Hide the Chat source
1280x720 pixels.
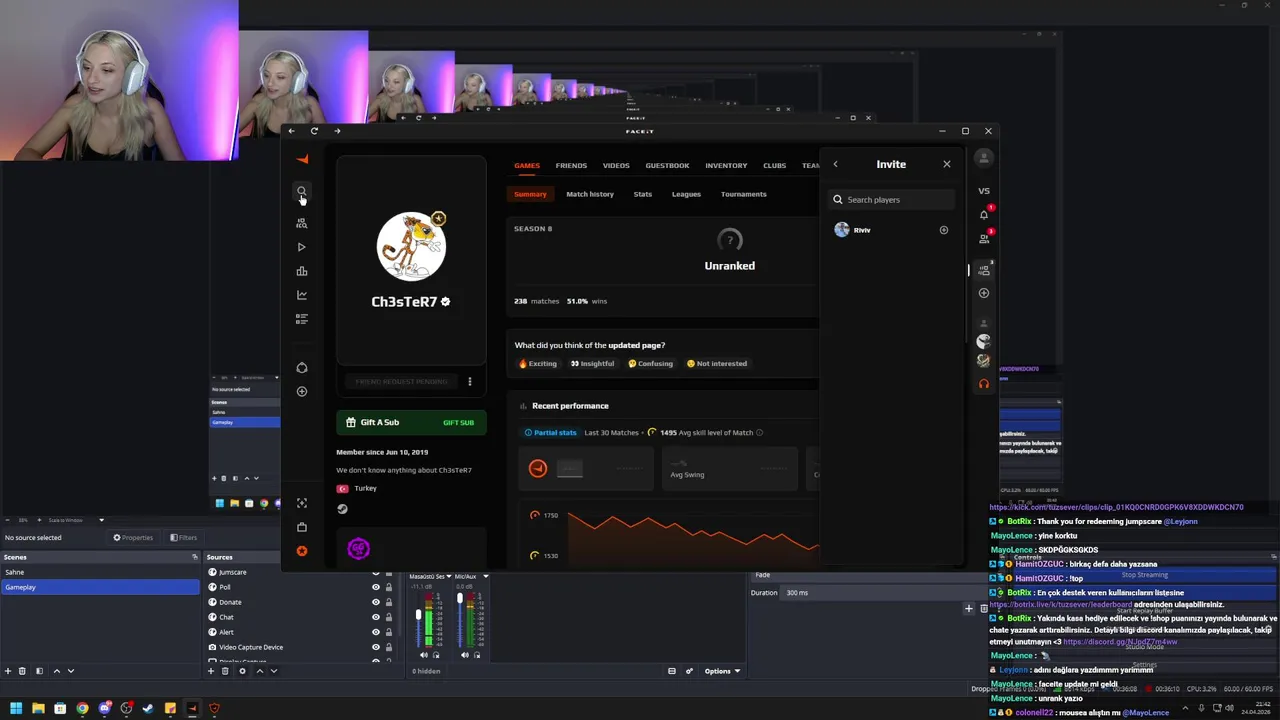376,617
